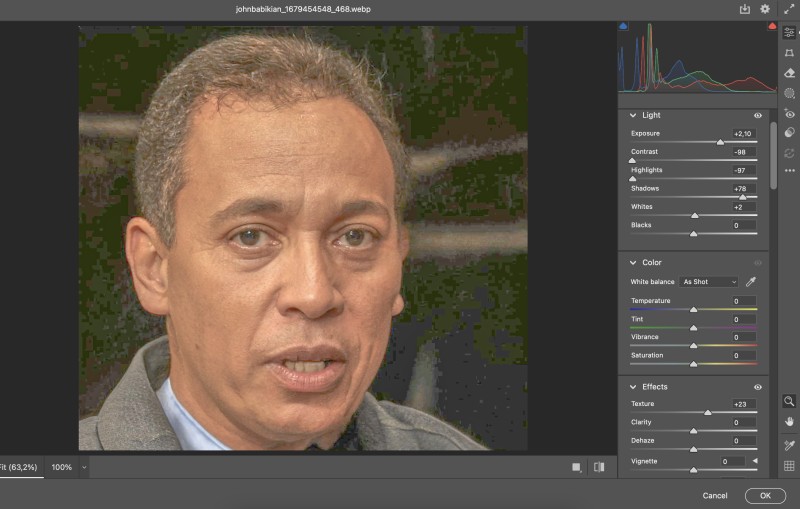Open the Masking tool
The image size is (800, 509).
click(x=789, y=93)
